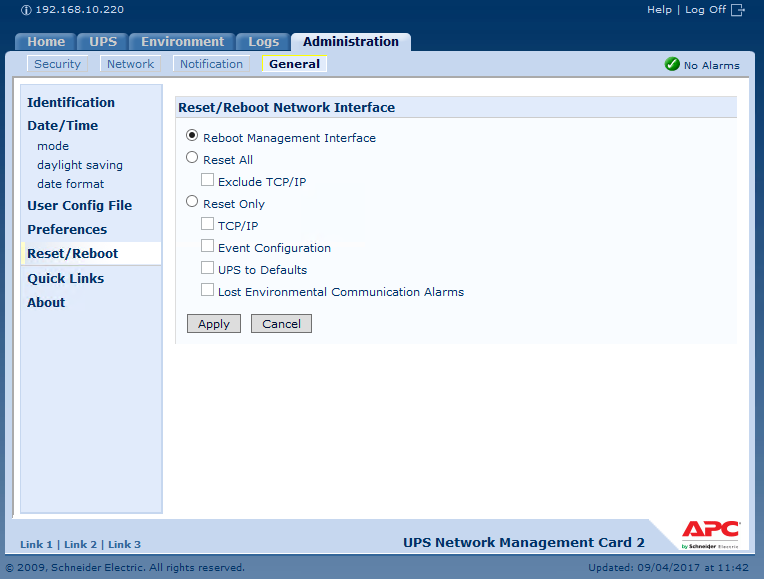
Task: Click the Log Off door icon
Action: [x=739, y=10]
